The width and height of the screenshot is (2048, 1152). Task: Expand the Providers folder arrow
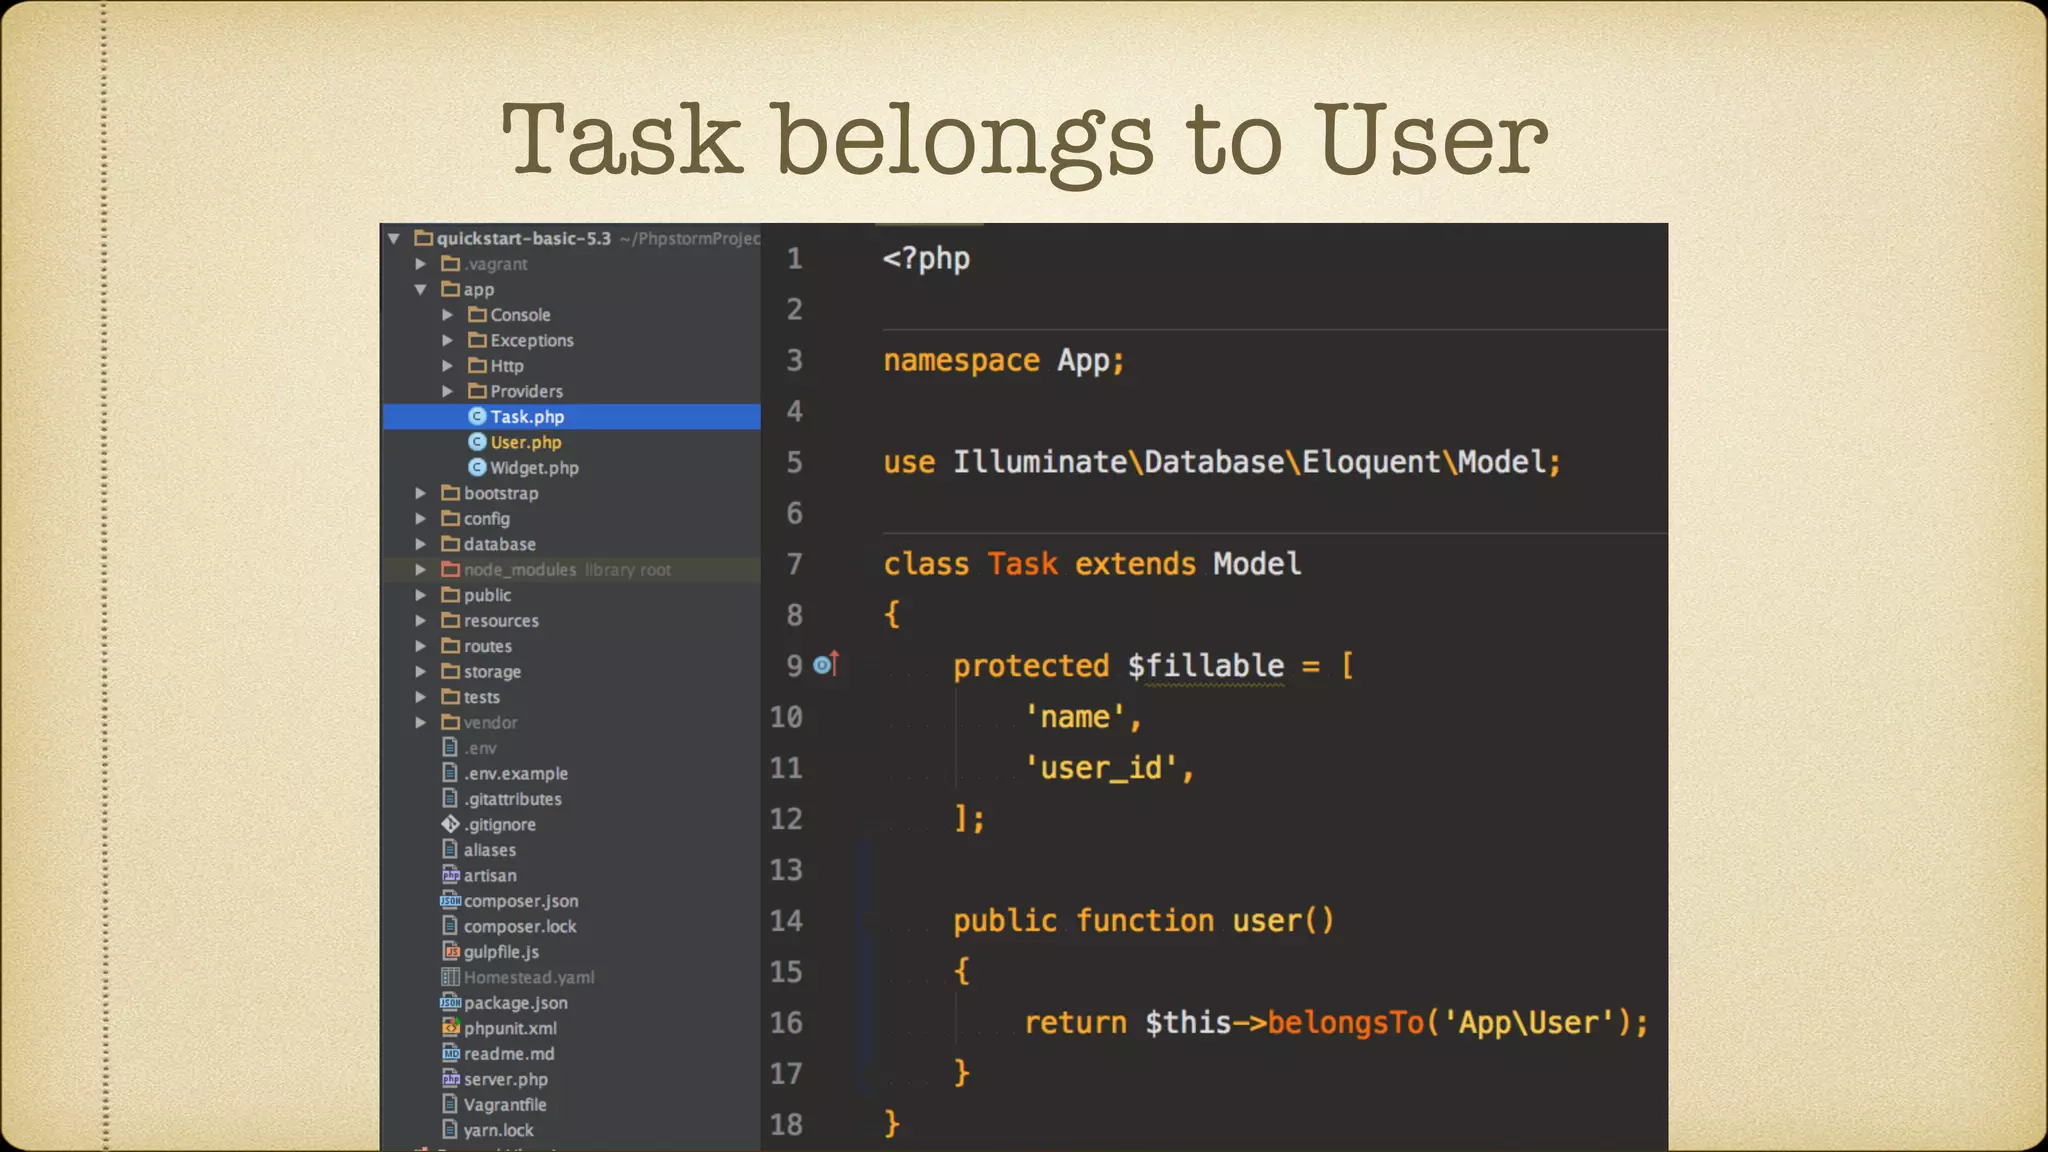448,391
